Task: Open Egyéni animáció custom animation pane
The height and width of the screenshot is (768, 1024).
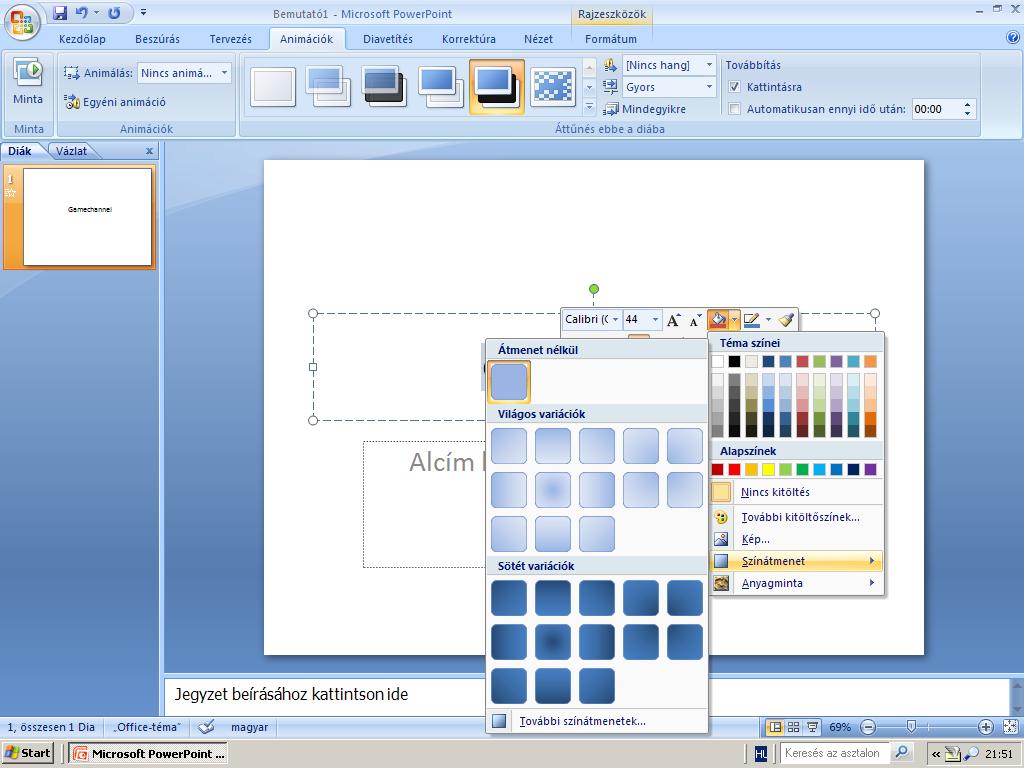Action: point(115,102)
